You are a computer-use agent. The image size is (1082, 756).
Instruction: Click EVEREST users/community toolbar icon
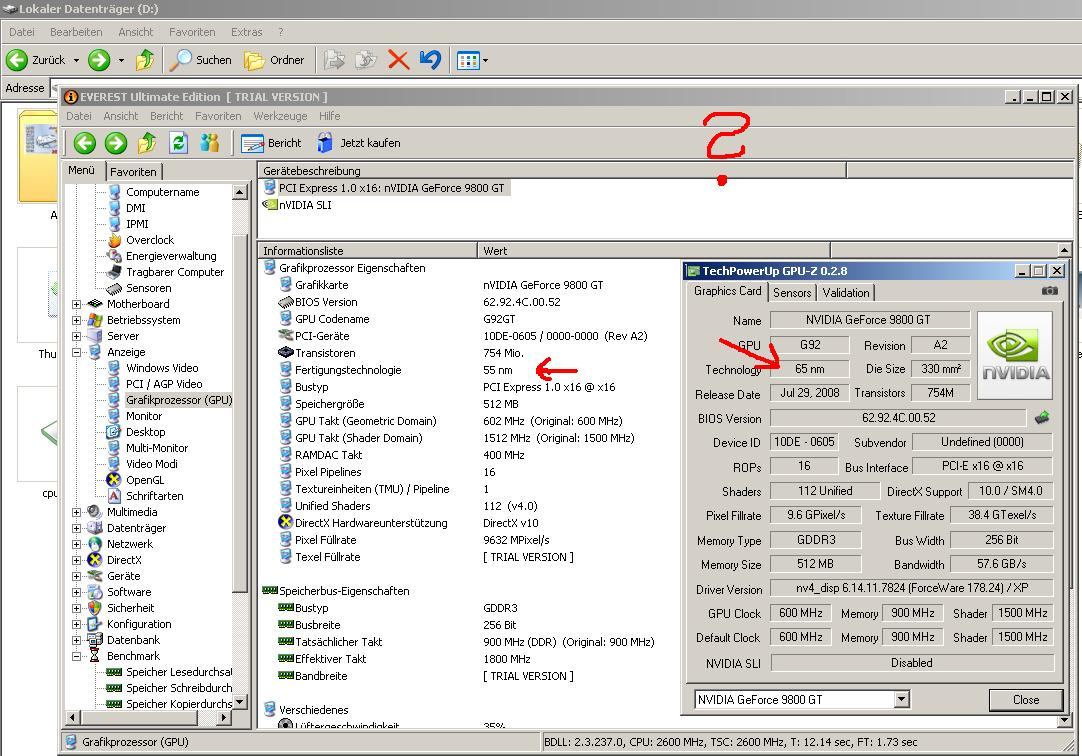(x=210, y=143)
